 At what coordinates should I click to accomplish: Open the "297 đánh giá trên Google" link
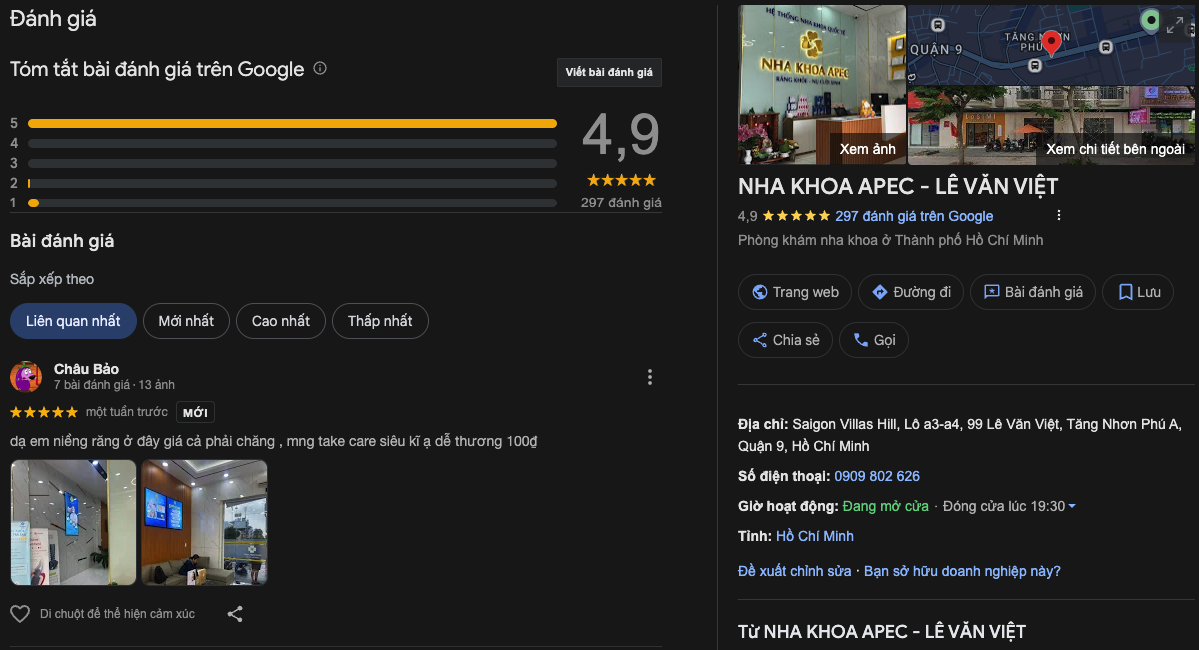[914, 216]
